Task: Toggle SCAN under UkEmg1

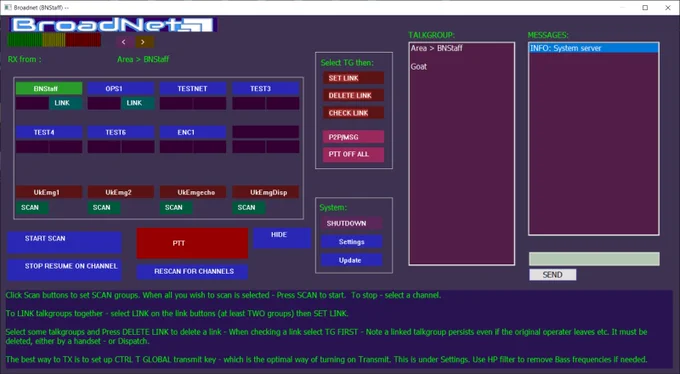Action: (32, 207)
